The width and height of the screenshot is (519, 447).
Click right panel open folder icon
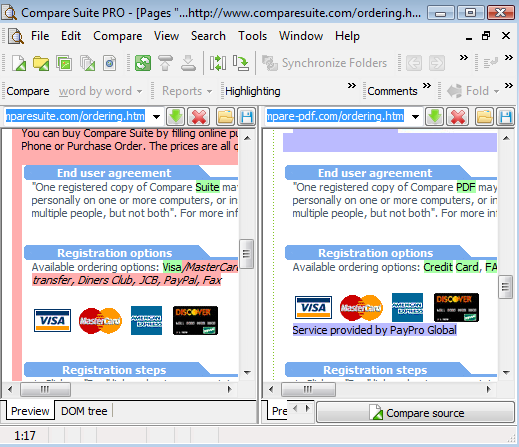coord(484,117)
